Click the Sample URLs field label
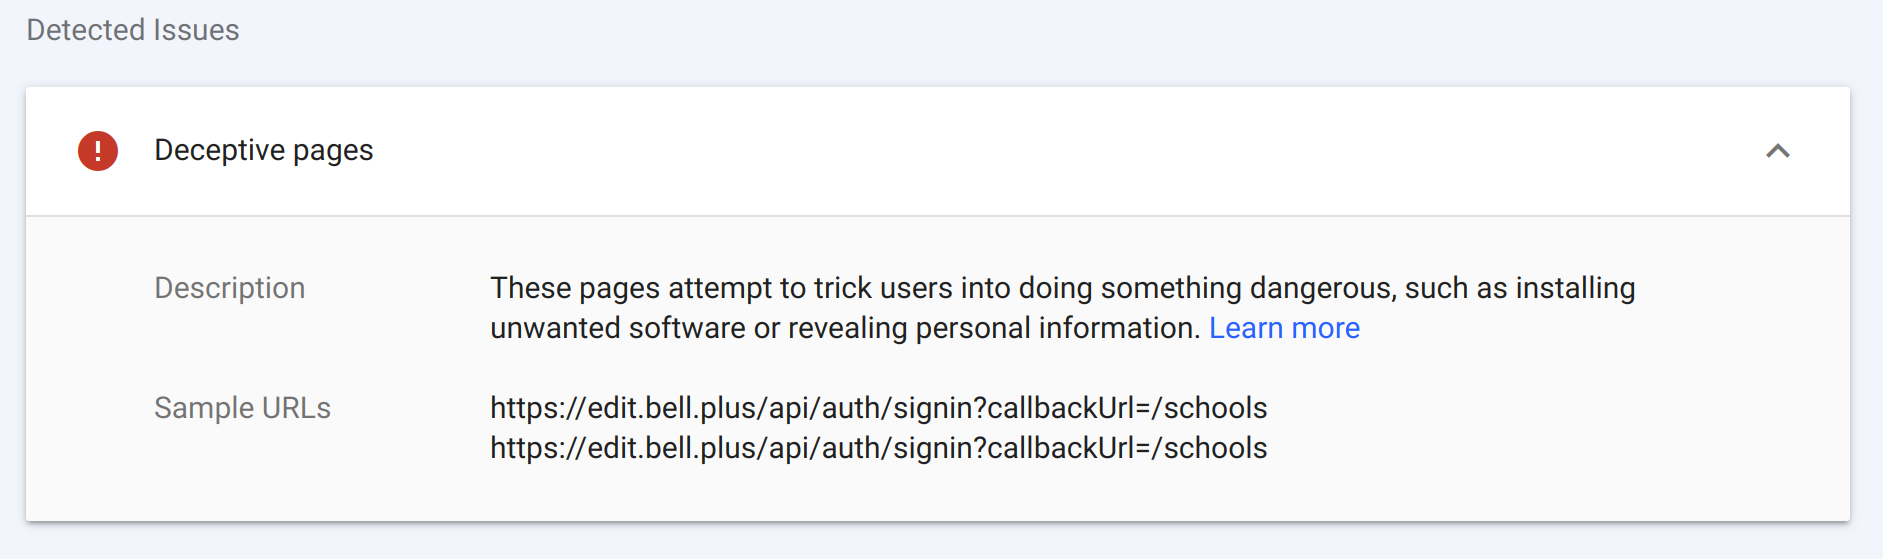Image resolution: width=1883 pixels, height=559 pixels. click(242, 408)
